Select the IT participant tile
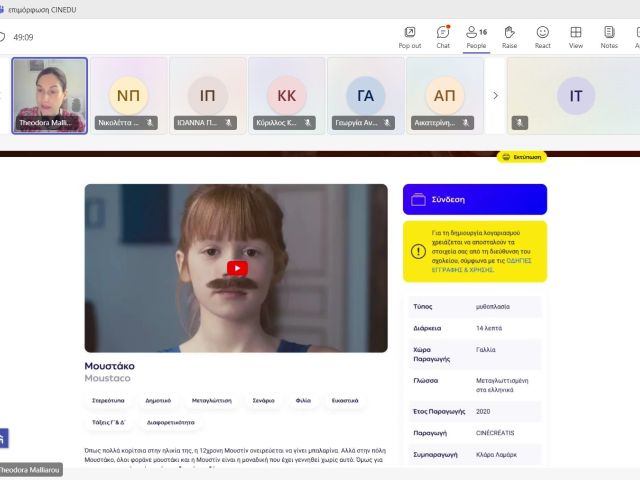This screenshot has width=640, height=480. click(x=573, y=96)
